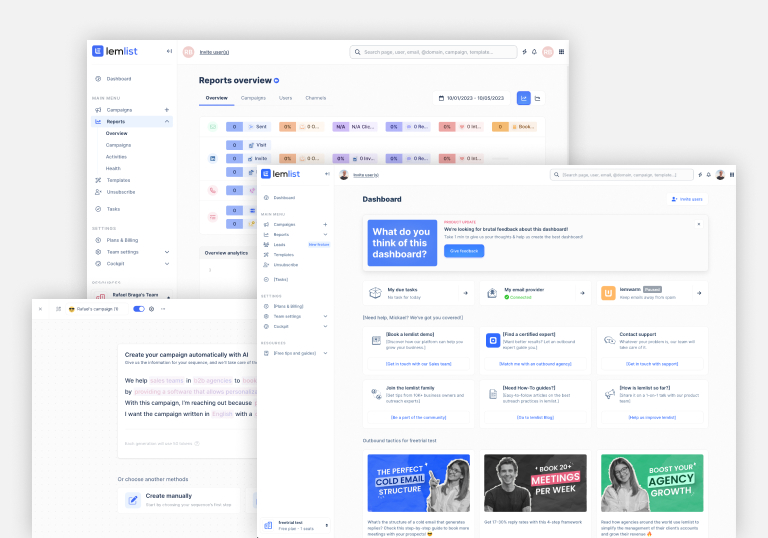Click Match me with an outbound agency
This screenshot has width=768, height=538.
tap(535, 364)
